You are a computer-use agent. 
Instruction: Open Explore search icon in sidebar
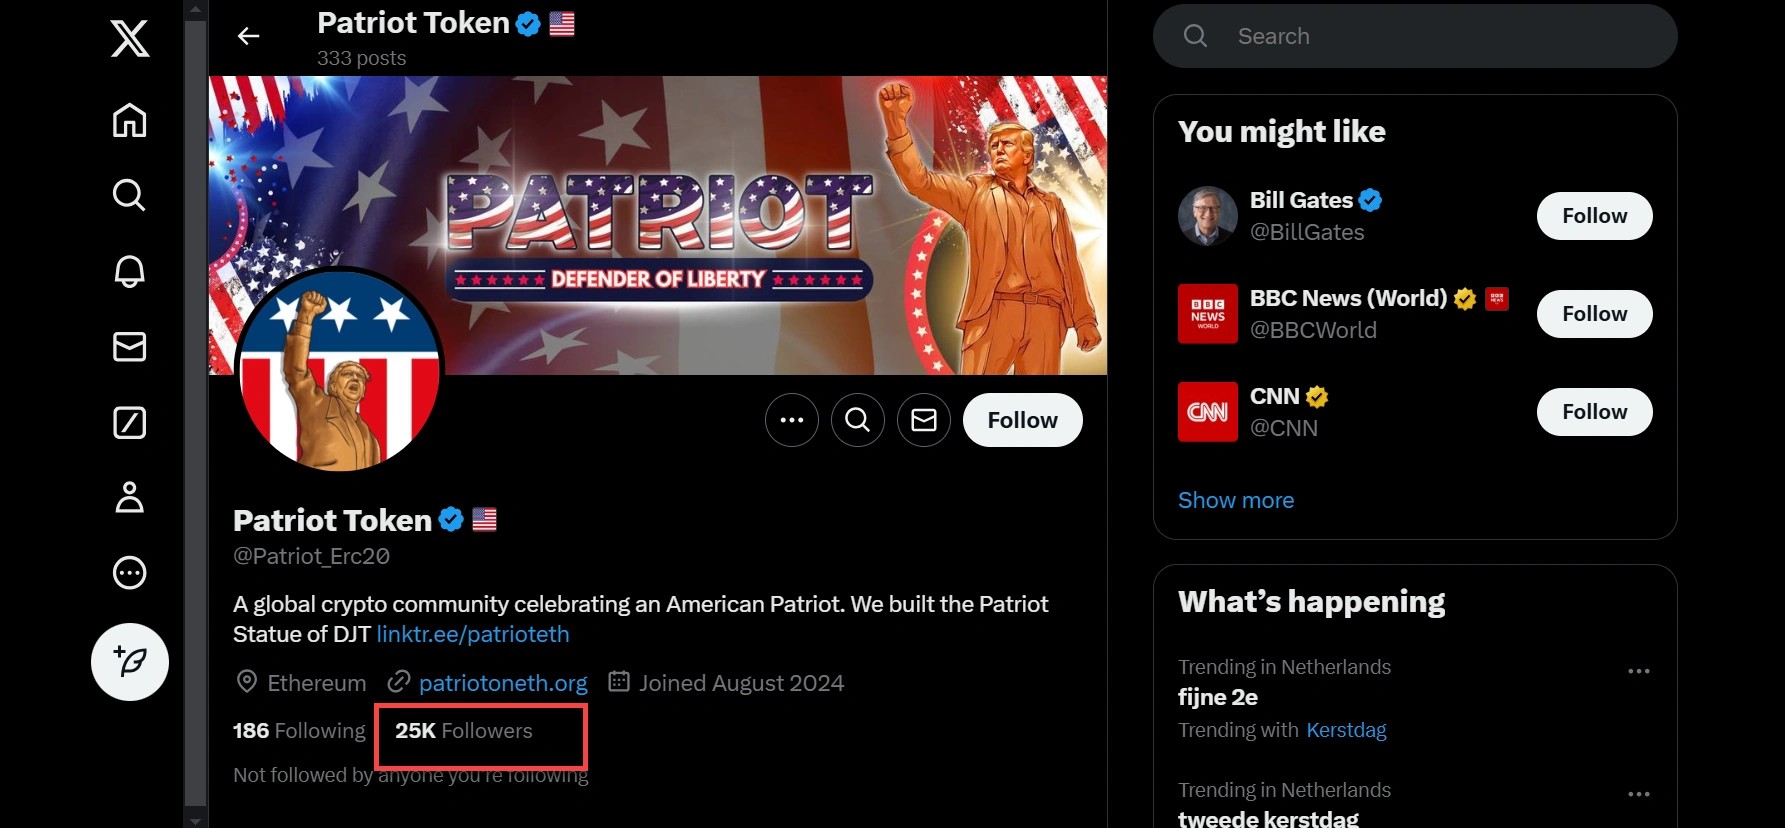click(130, 195)
